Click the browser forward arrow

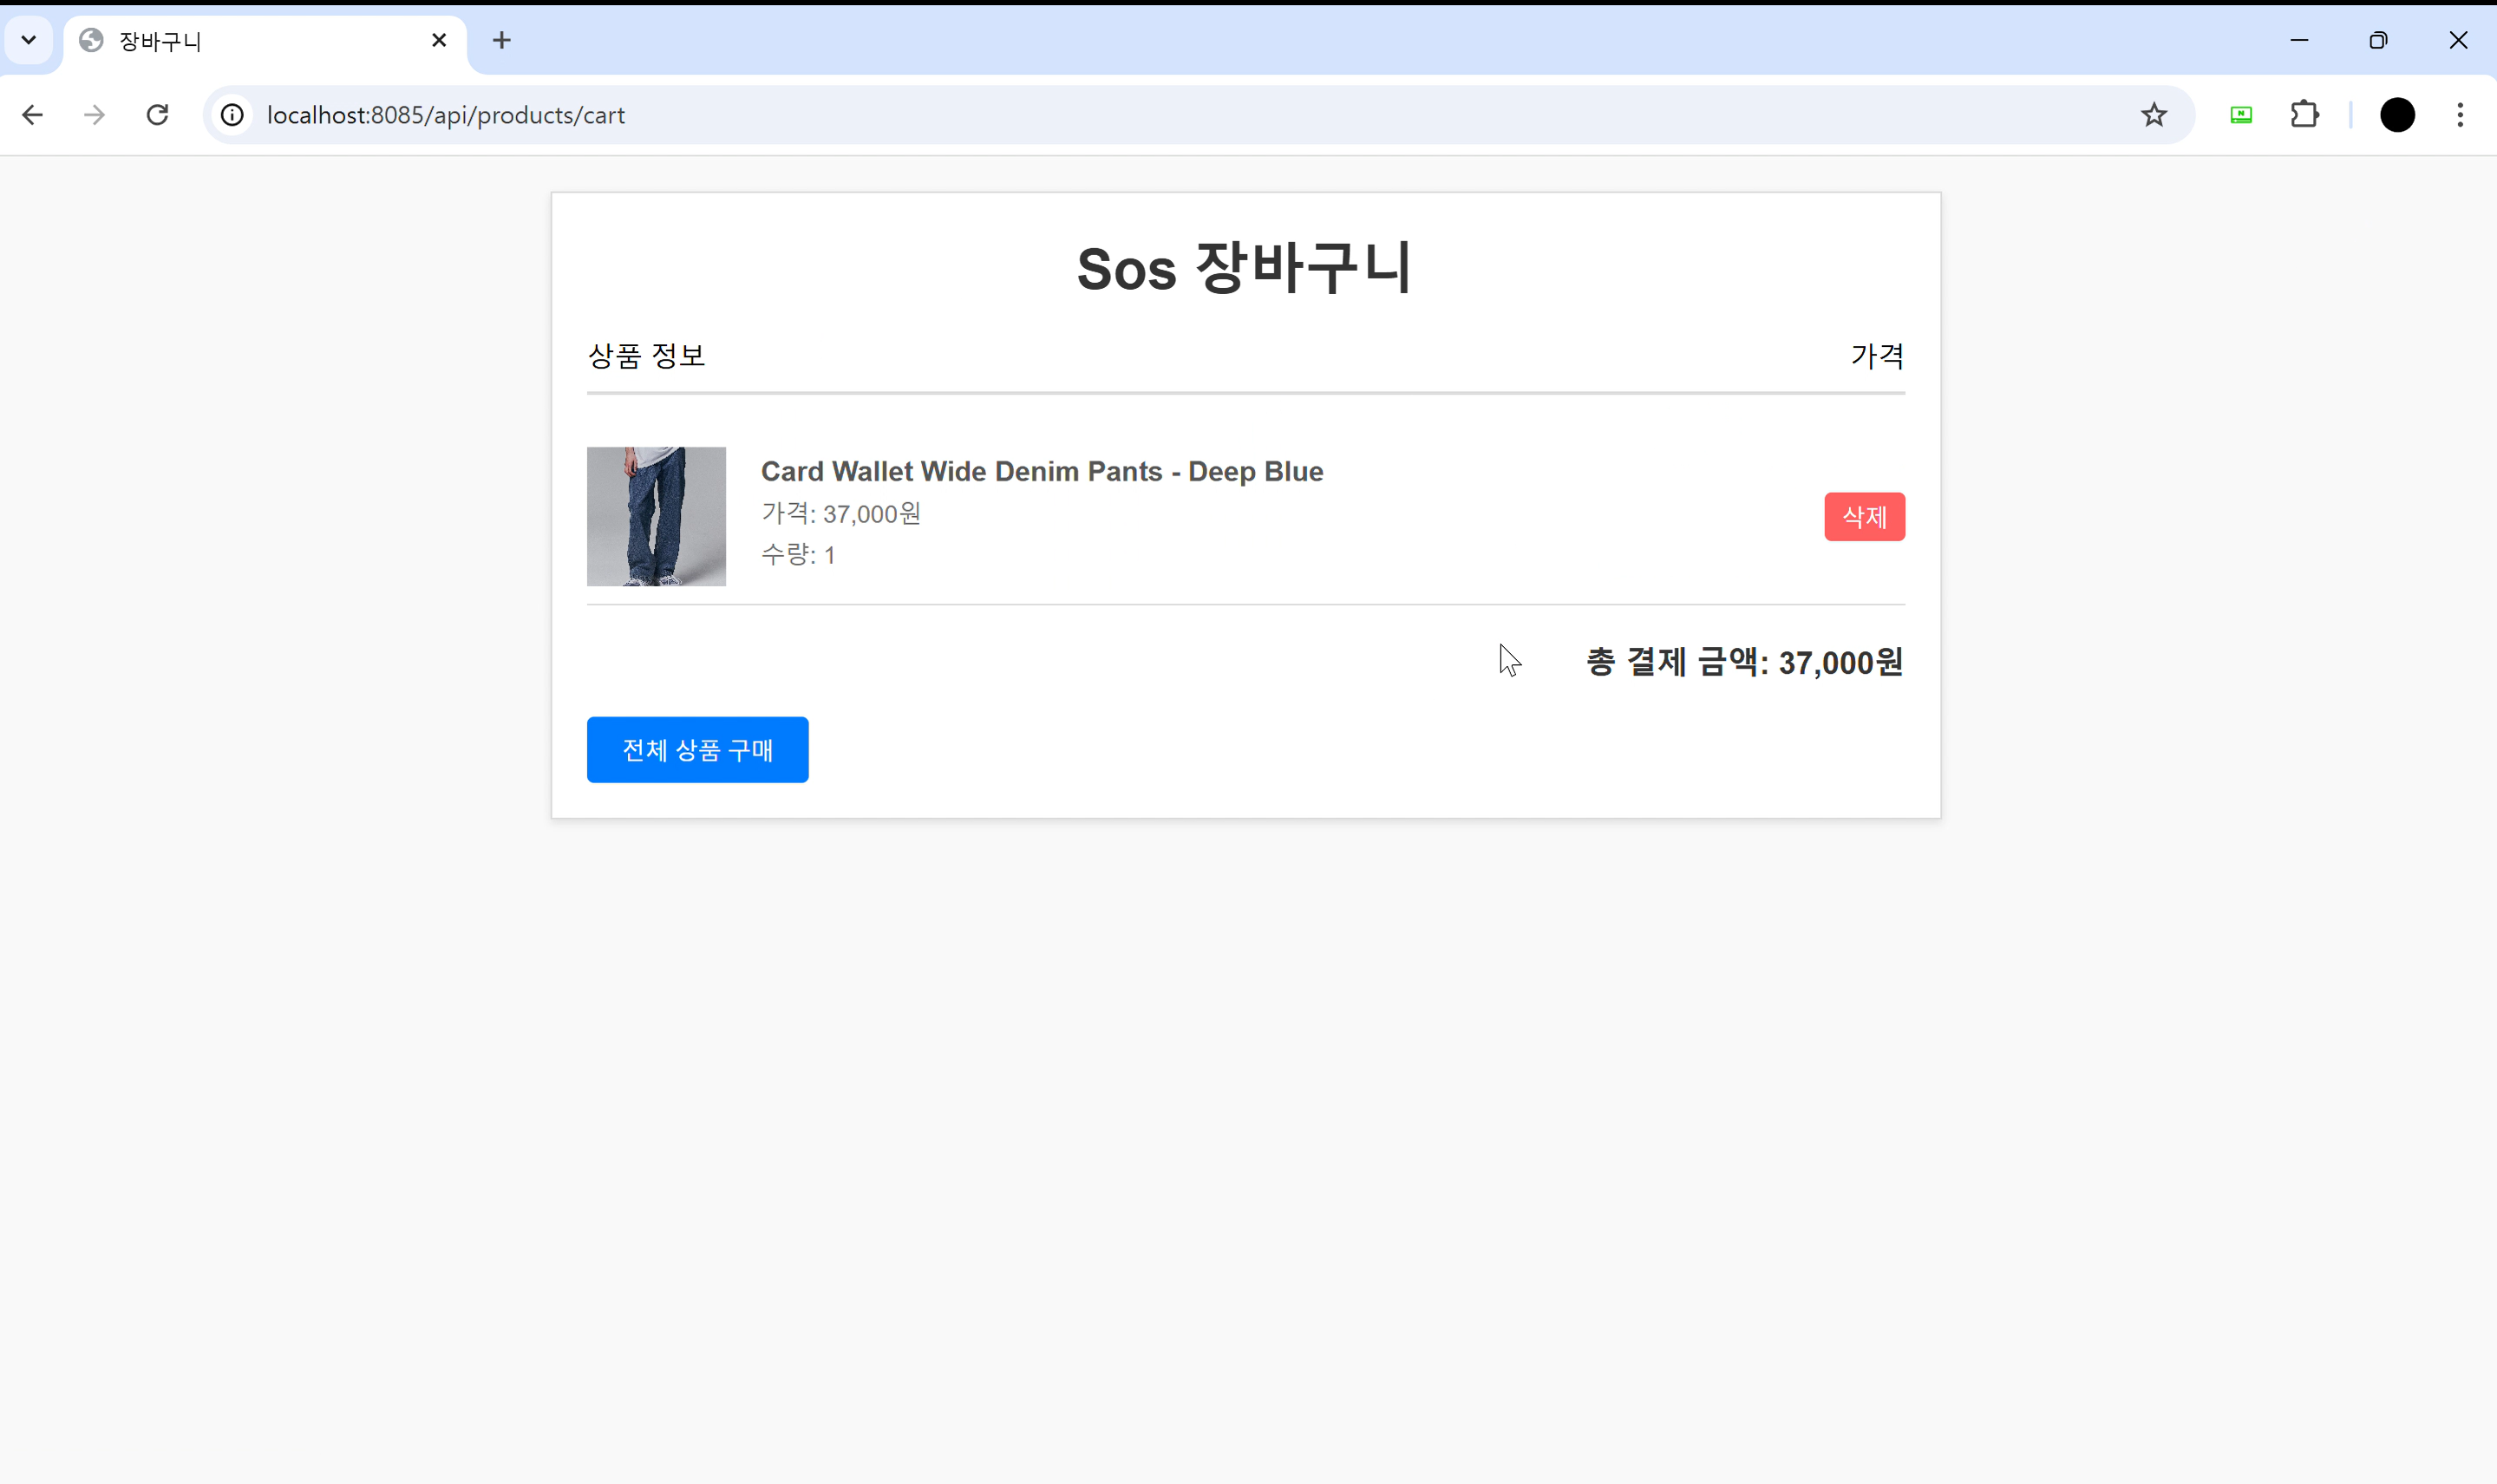point(95,115)
